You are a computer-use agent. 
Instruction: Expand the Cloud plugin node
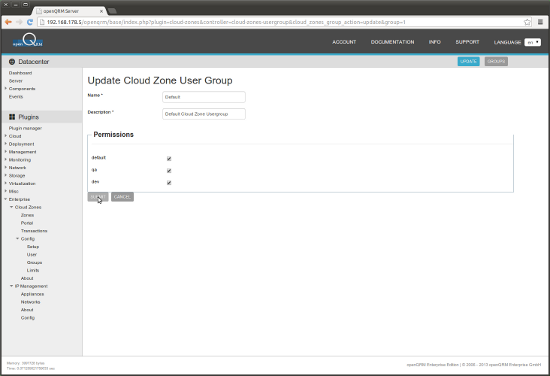(x=6, y=136)
